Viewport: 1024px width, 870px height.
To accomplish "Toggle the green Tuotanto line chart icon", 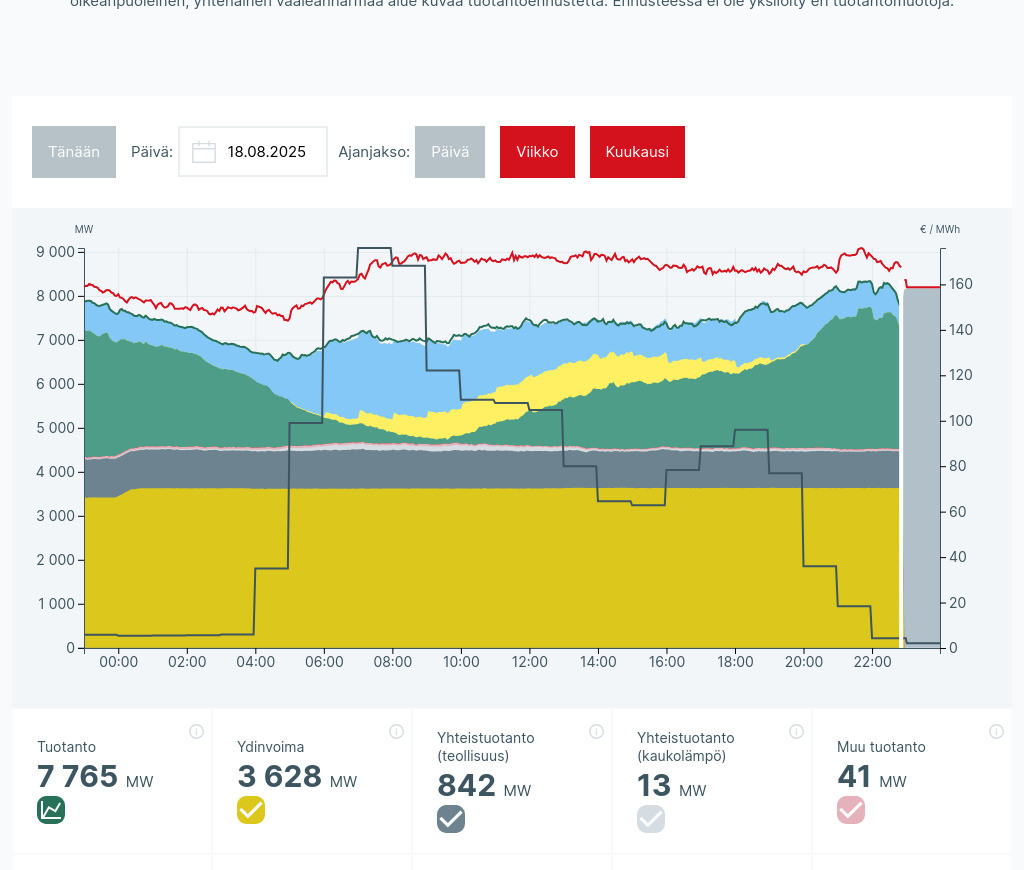I will [51, 810].
